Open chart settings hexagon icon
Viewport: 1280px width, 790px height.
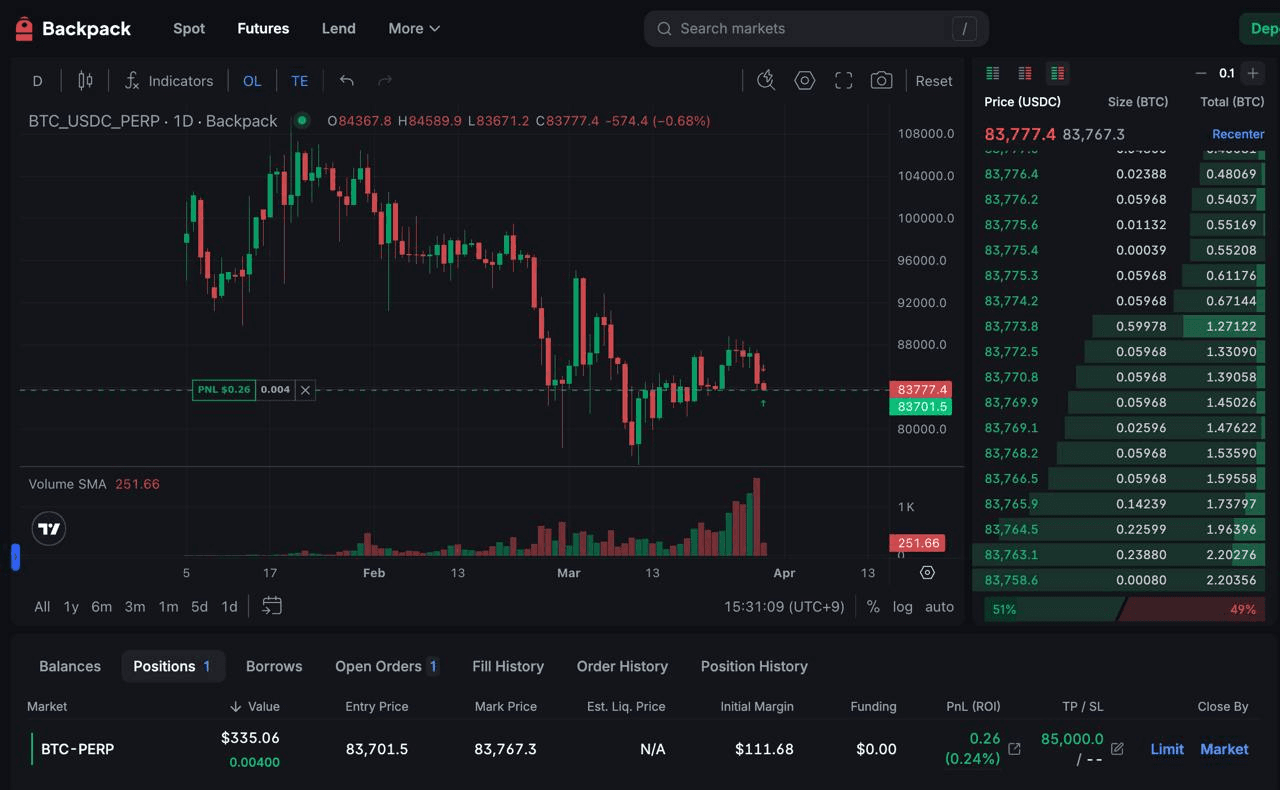coord(805,81)
